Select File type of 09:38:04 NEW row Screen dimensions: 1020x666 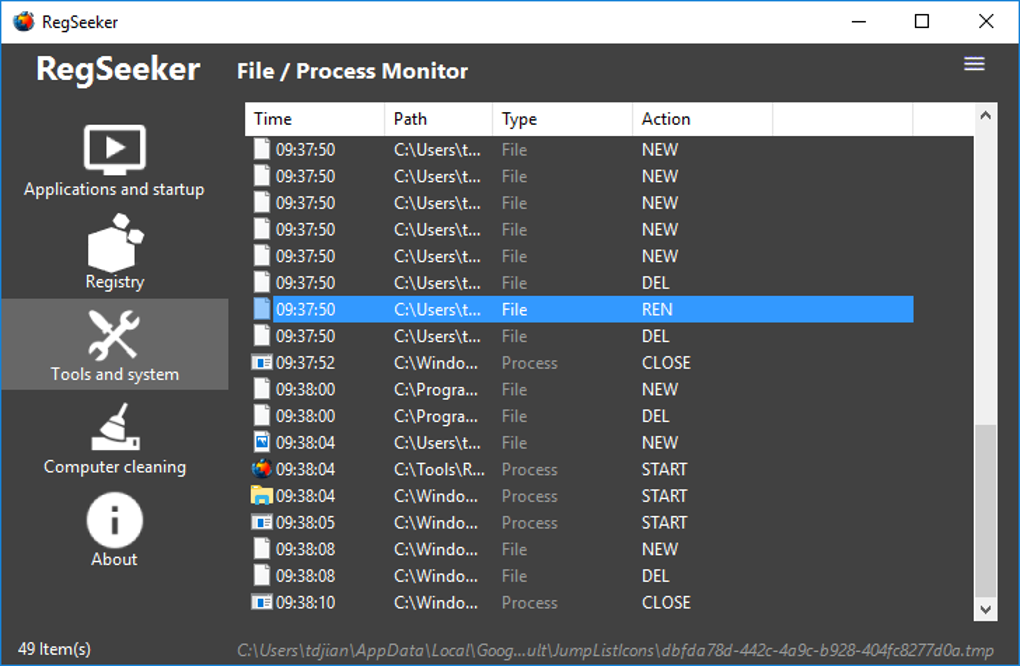tap(514, 443)
